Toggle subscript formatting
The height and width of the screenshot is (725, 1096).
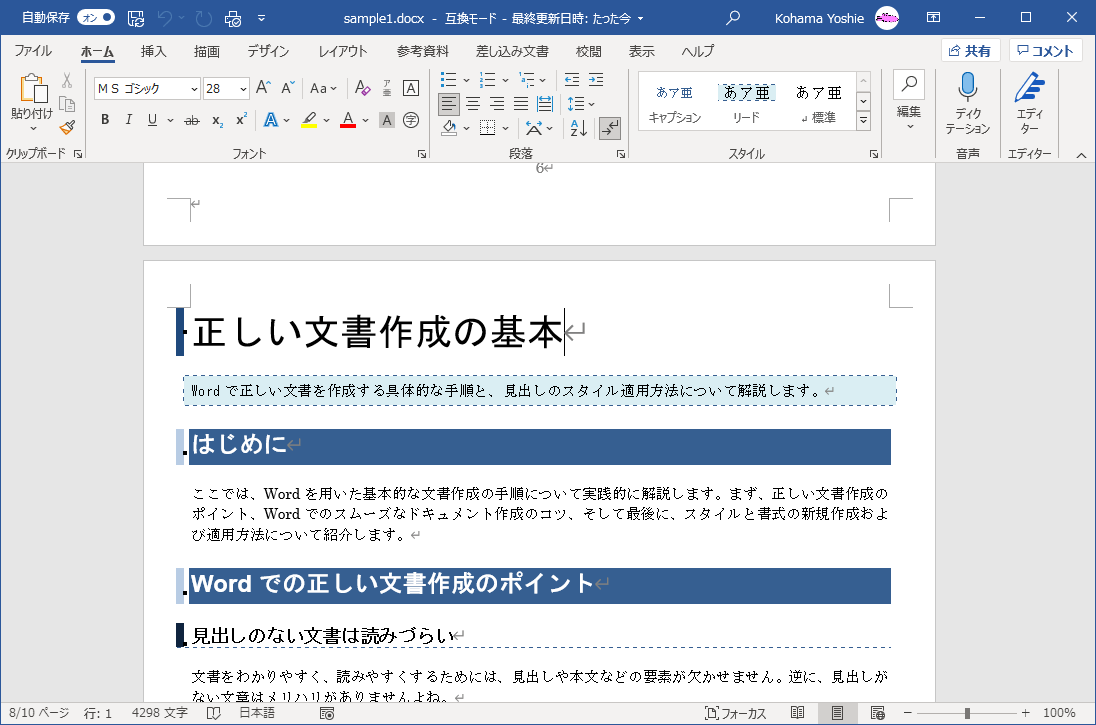217,120
